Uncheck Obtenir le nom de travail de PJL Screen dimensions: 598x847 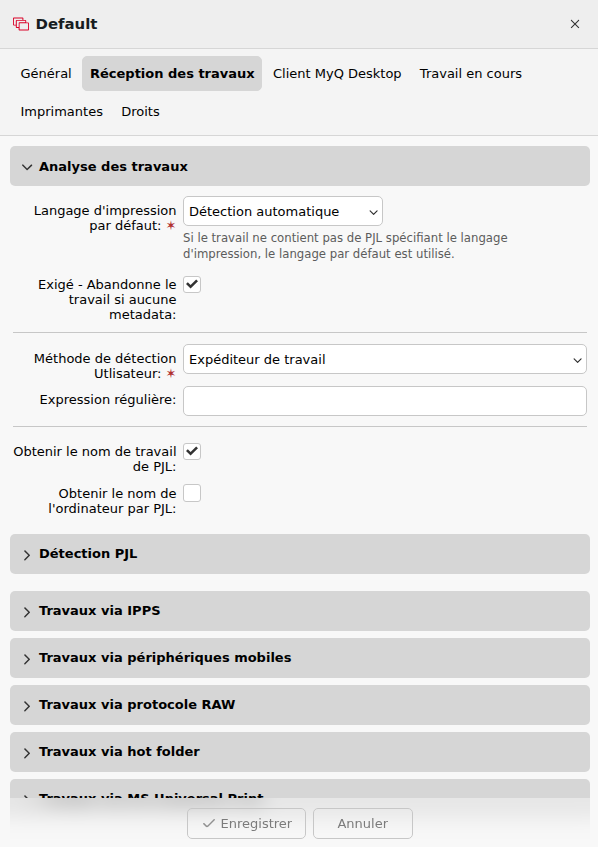(192, 451)
